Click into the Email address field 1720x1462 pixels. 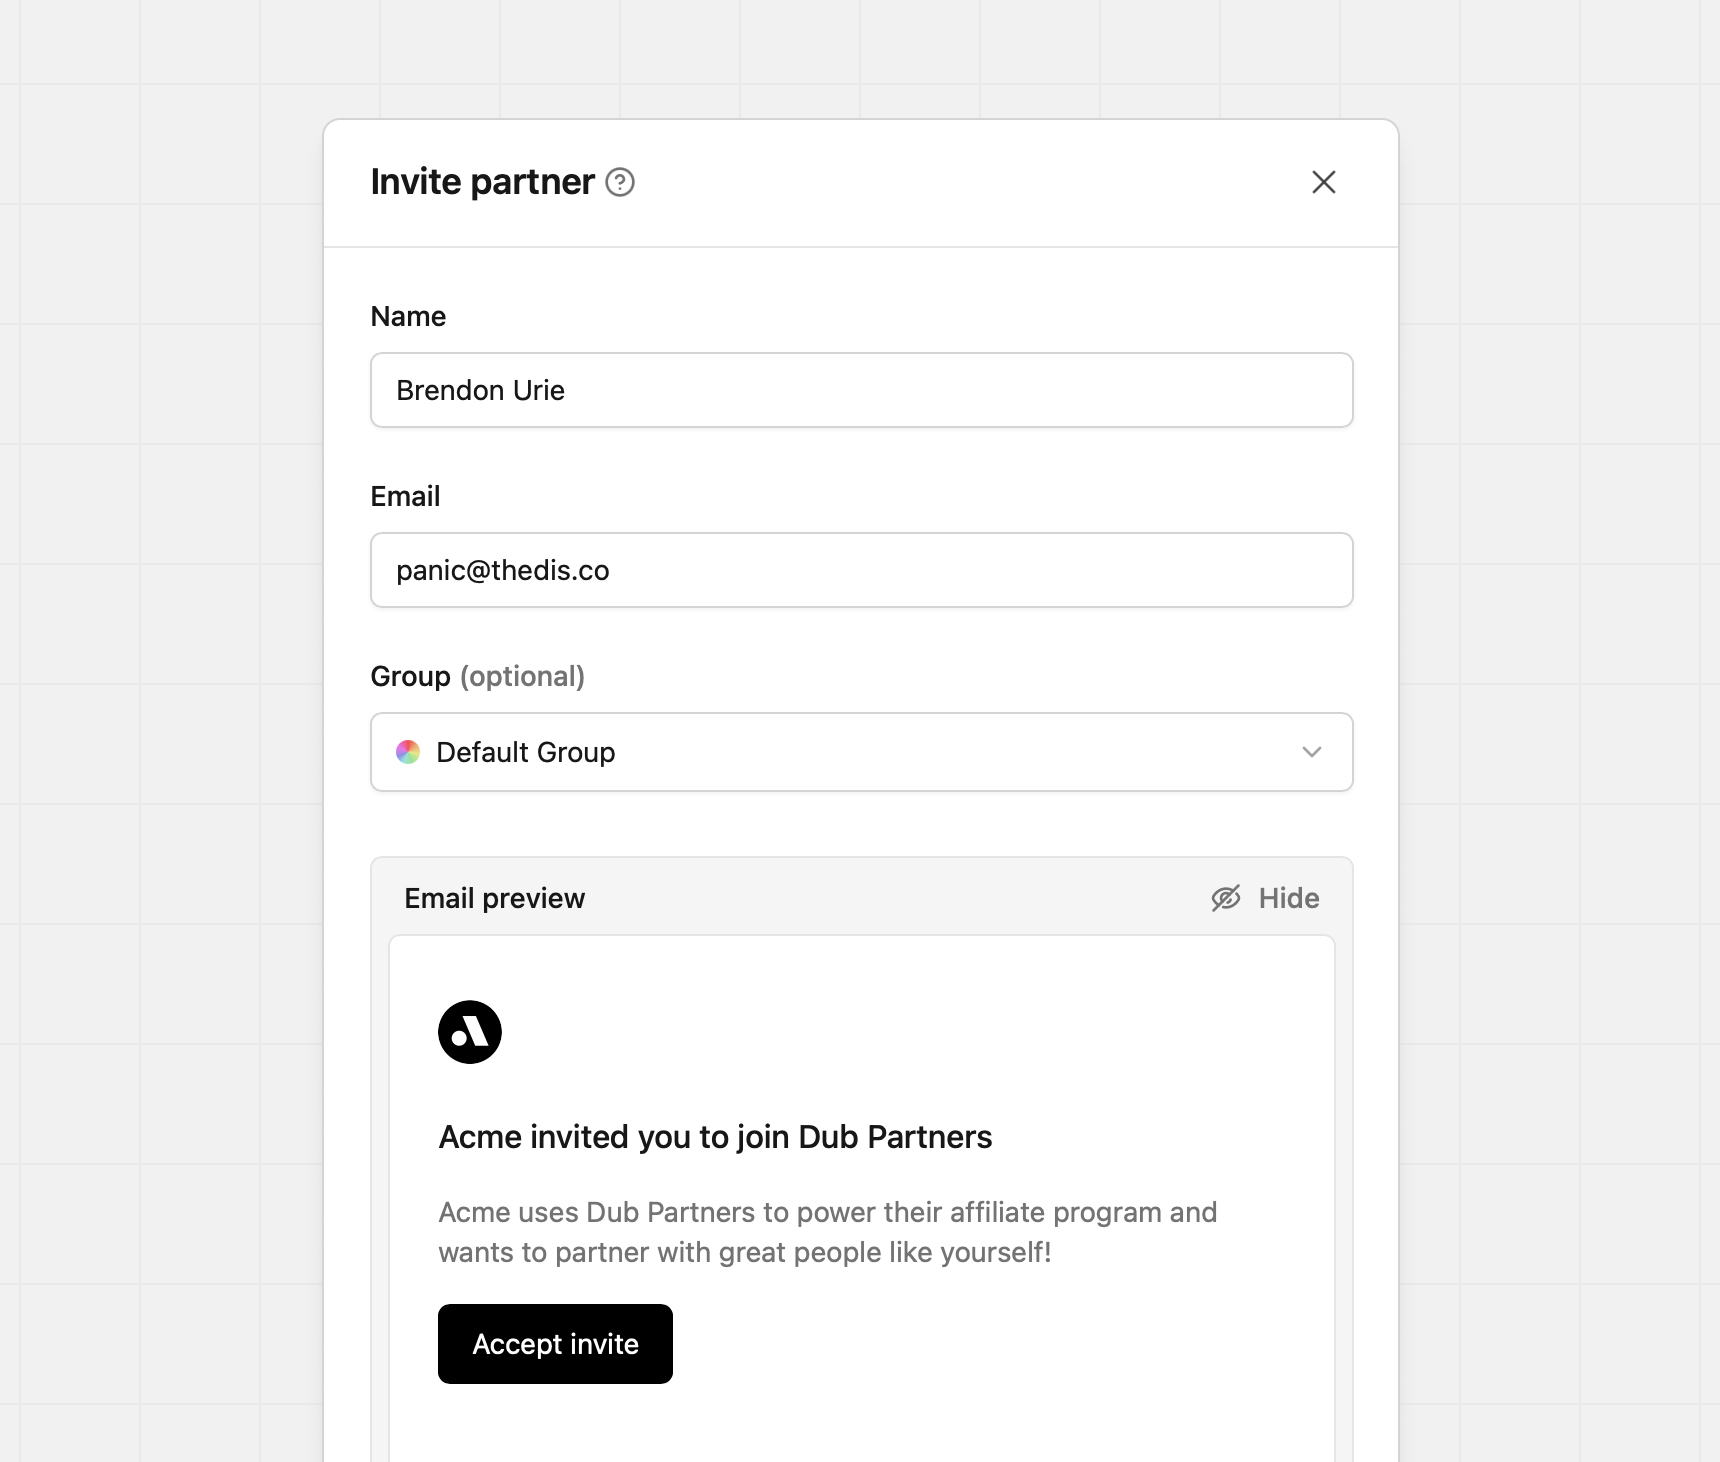860,570
